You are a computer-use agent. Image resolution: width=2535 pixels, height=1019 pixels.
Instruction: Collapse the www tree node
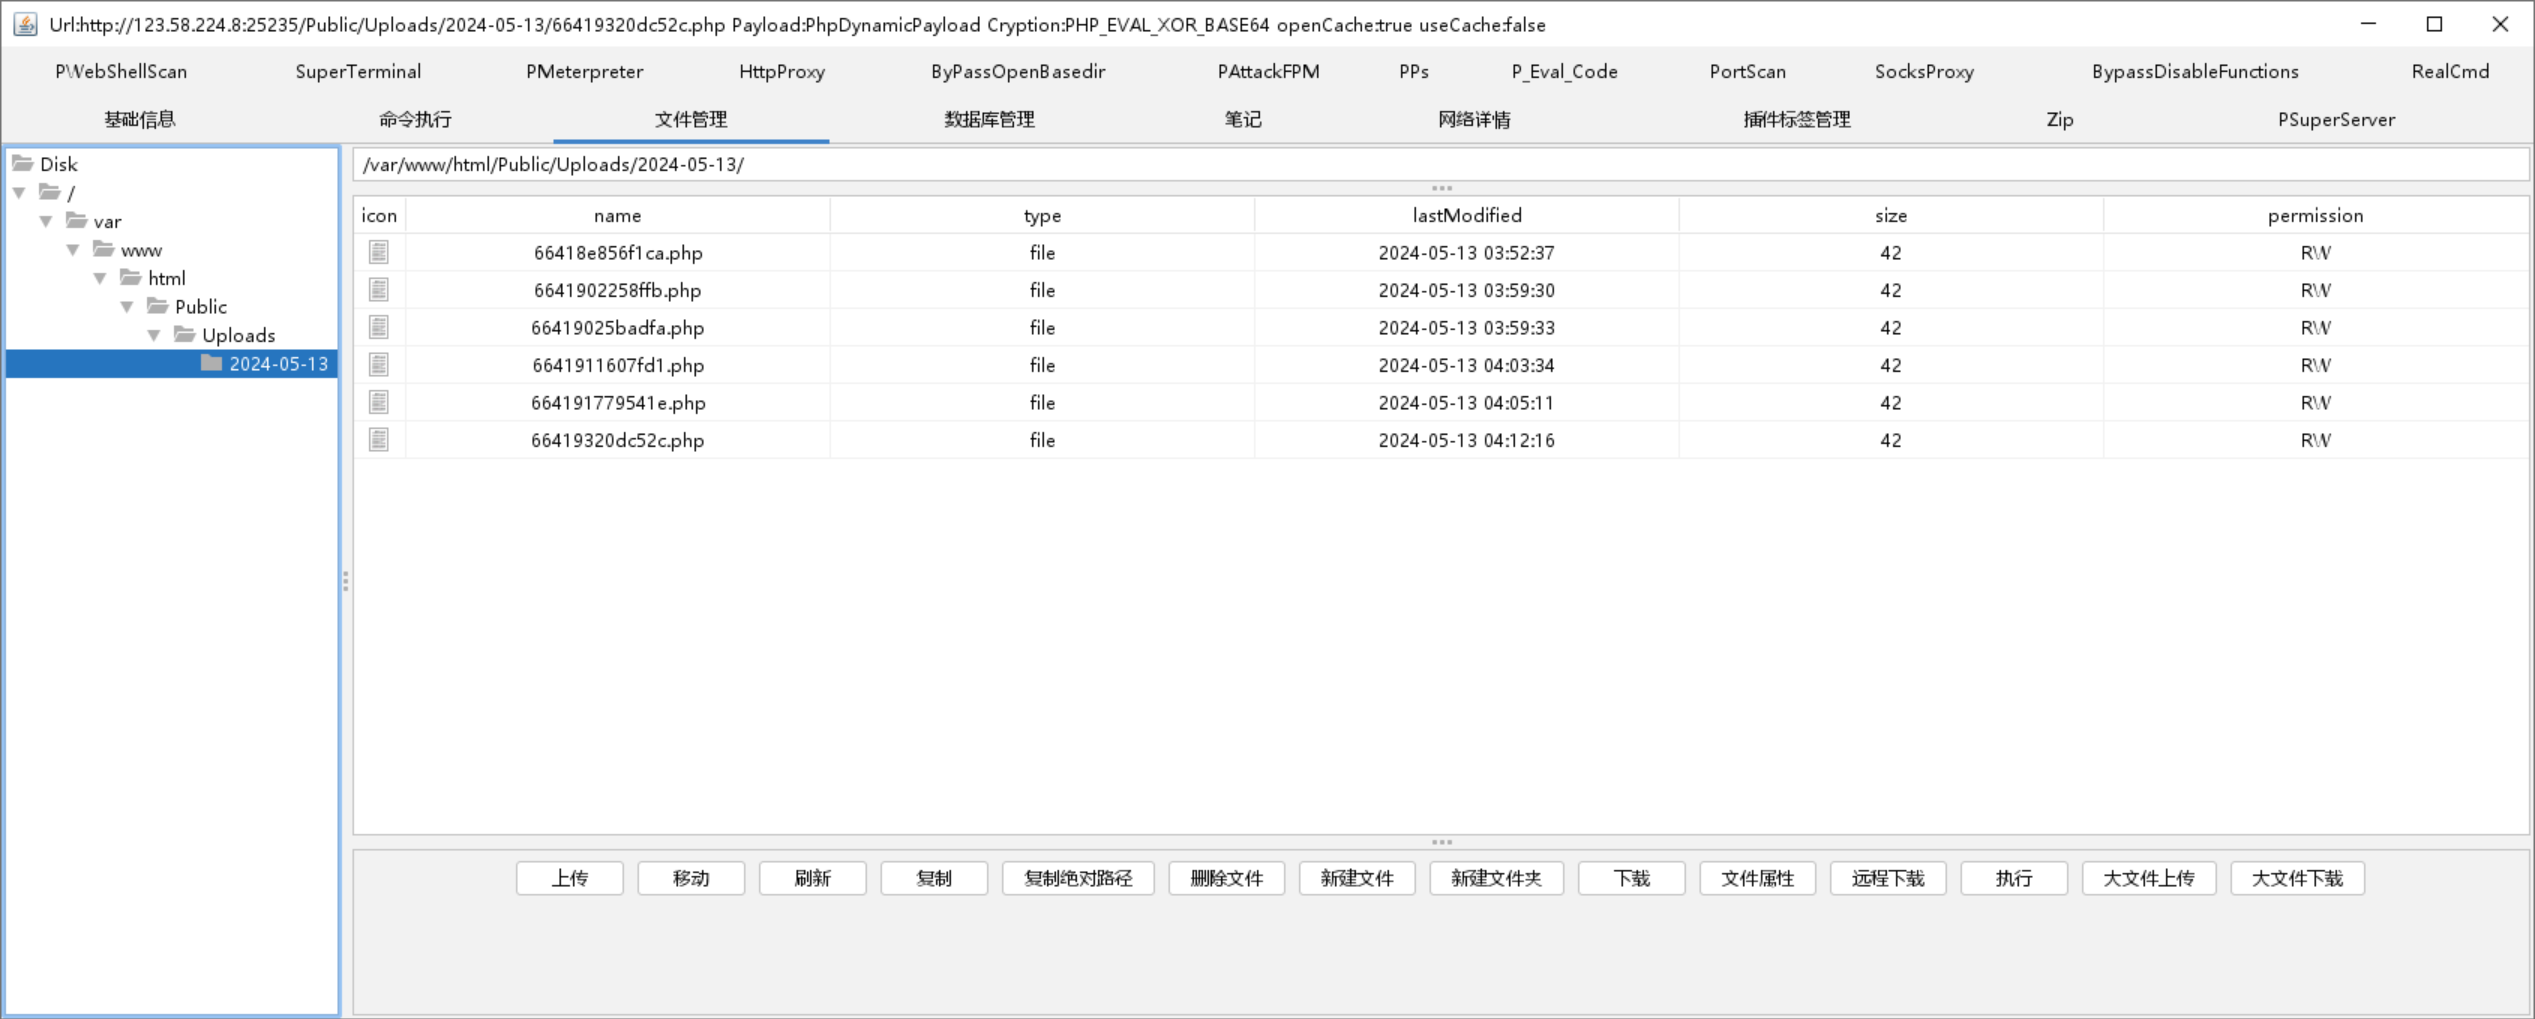73,250
